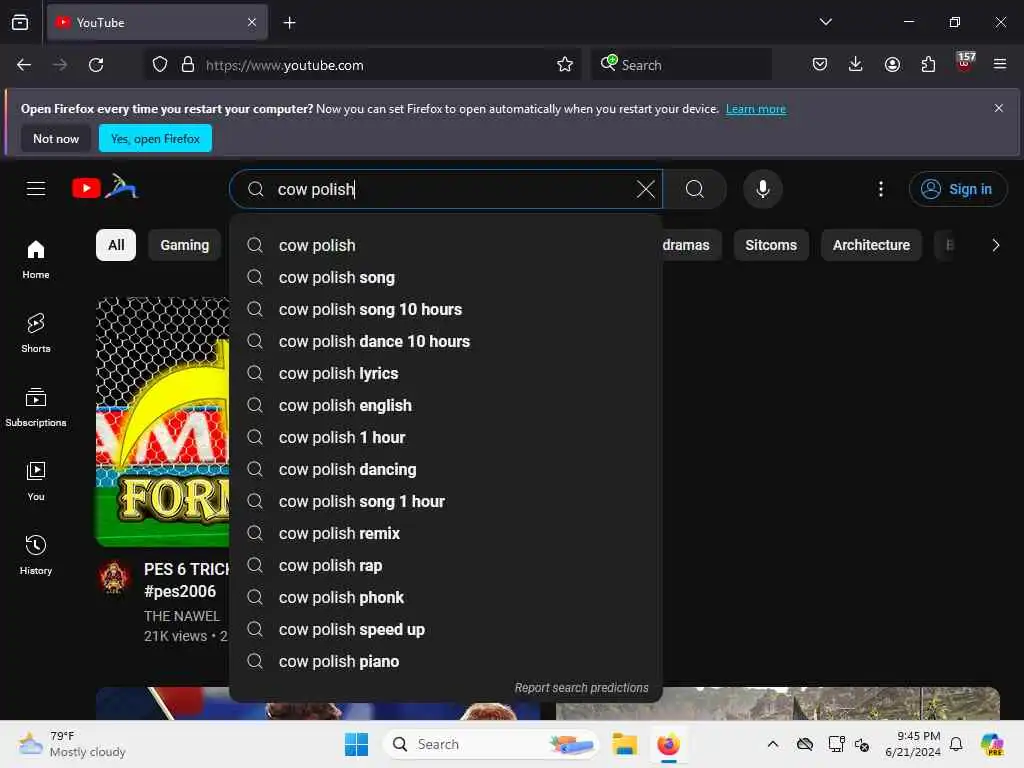1024x768 pixels.
Task: Bookmark this page with the star
Action: point(565,65)
